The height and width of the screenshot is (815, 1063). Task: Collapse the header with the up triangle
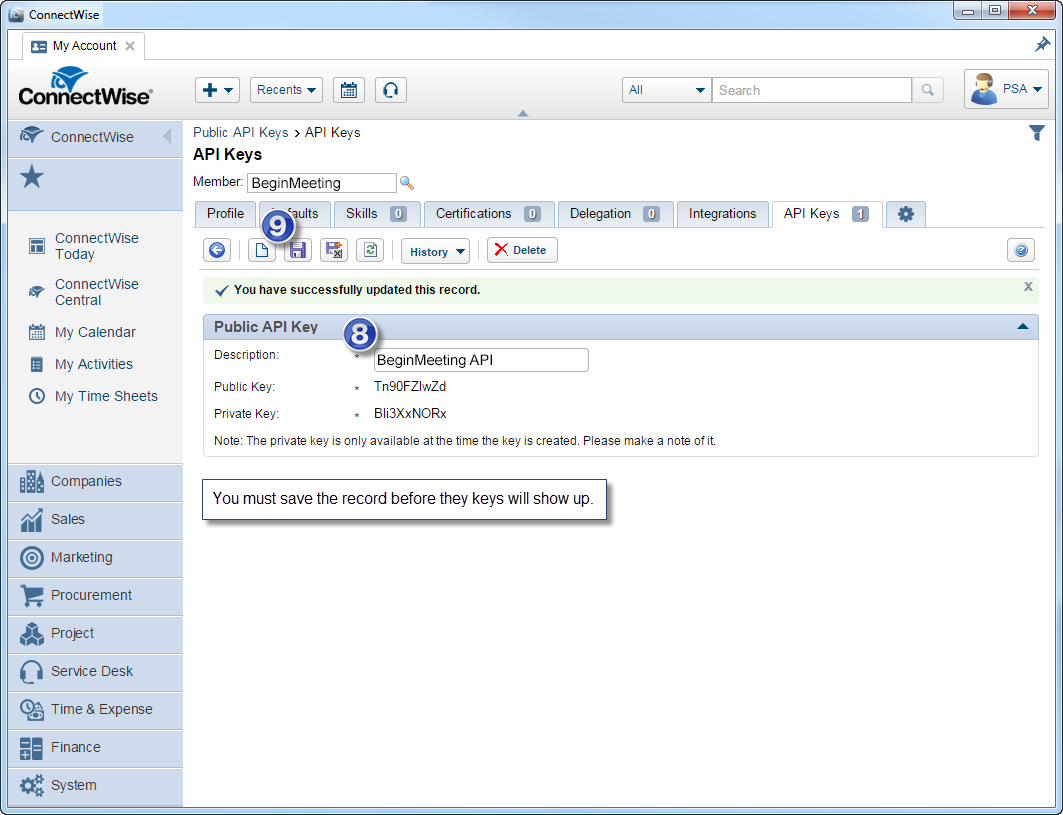click(523, 113)
